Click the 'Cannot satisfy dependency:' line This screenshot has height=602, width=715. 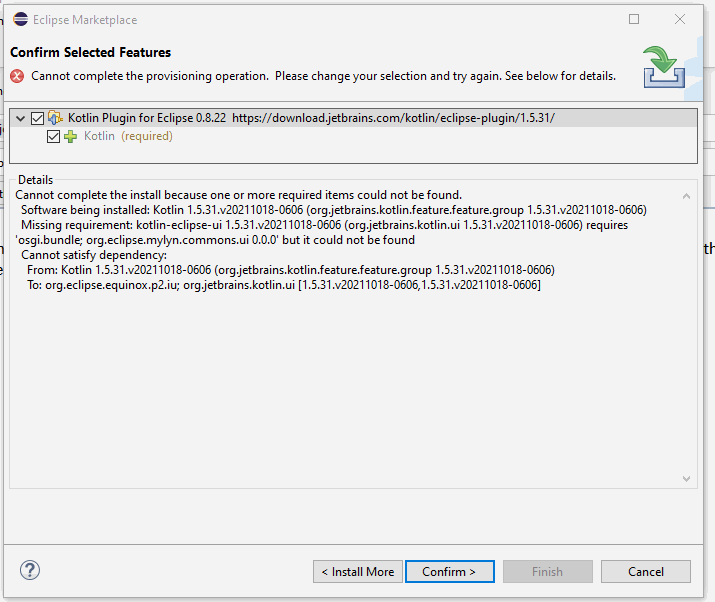[94, 255]
